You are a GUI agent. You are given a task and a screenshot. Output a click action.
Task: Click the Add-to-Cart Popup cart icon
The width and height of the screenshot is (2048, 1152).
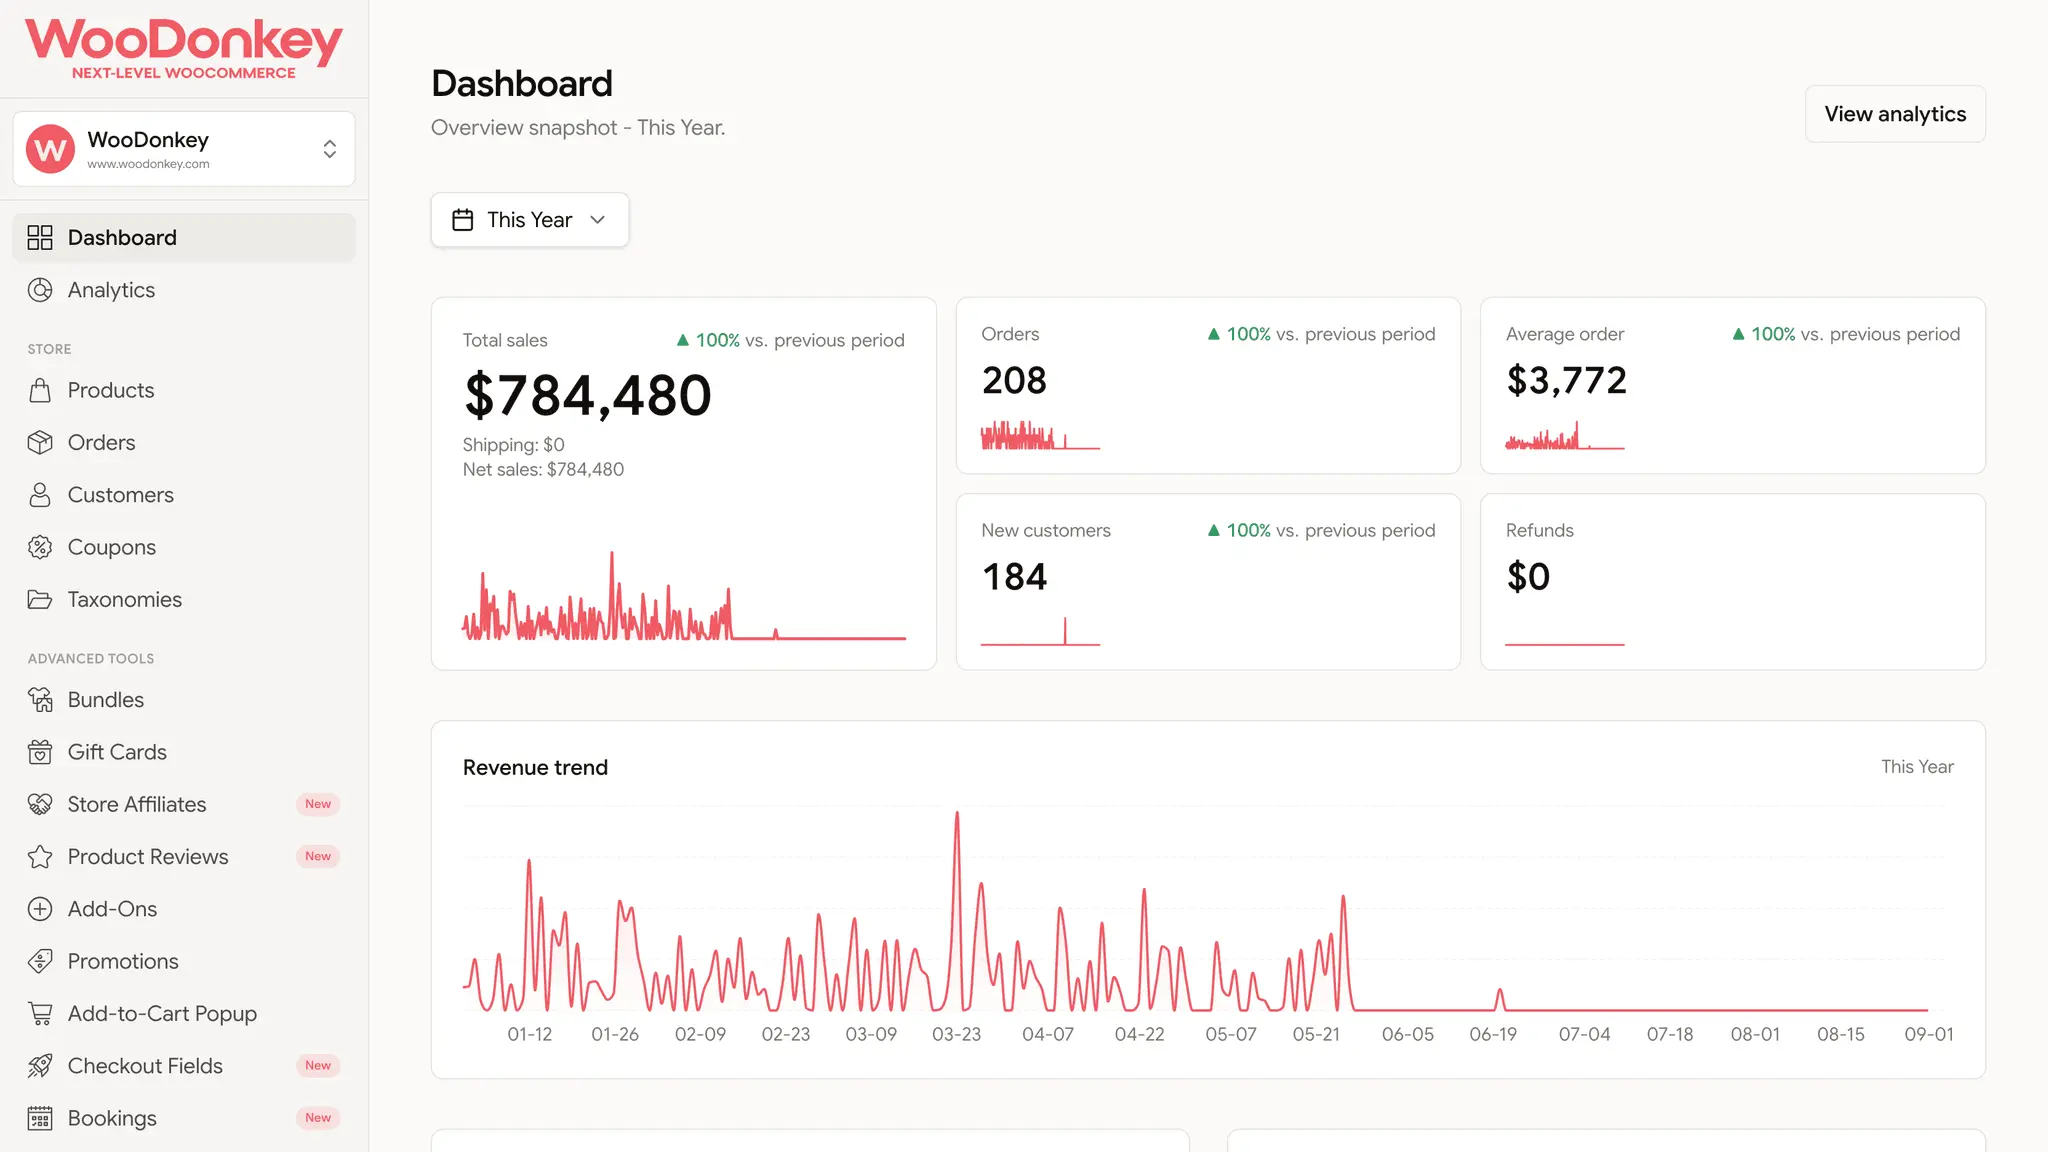pos(40,1014)
